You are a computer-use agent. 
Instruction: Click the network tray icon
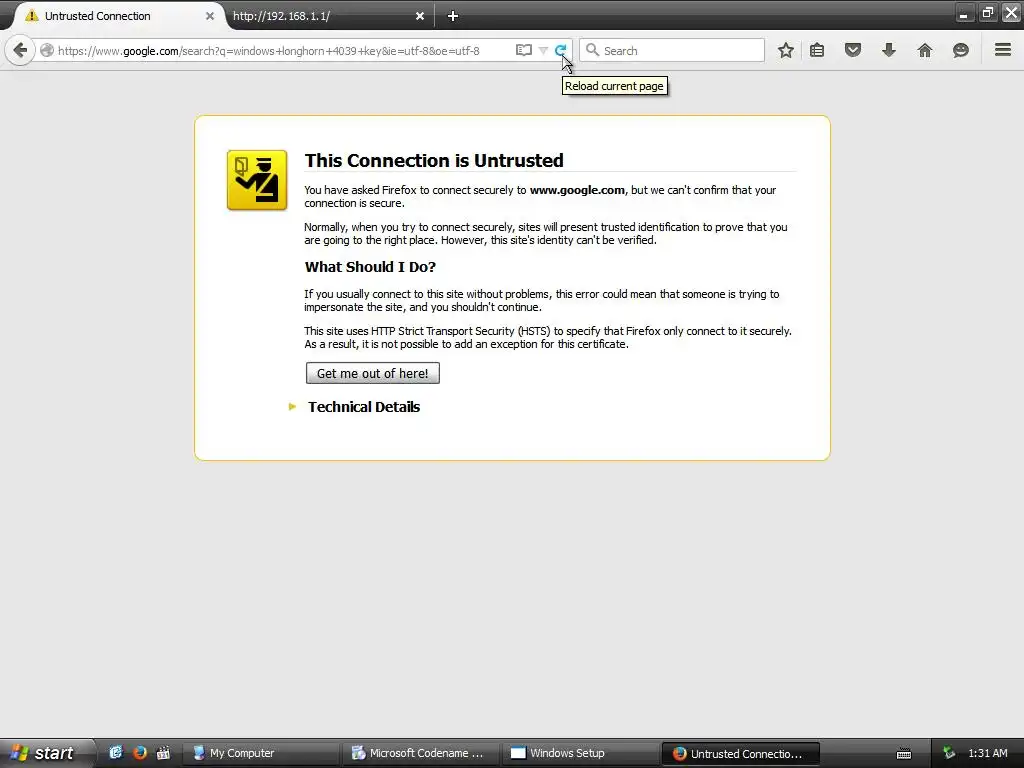click(x=949, y=753)
